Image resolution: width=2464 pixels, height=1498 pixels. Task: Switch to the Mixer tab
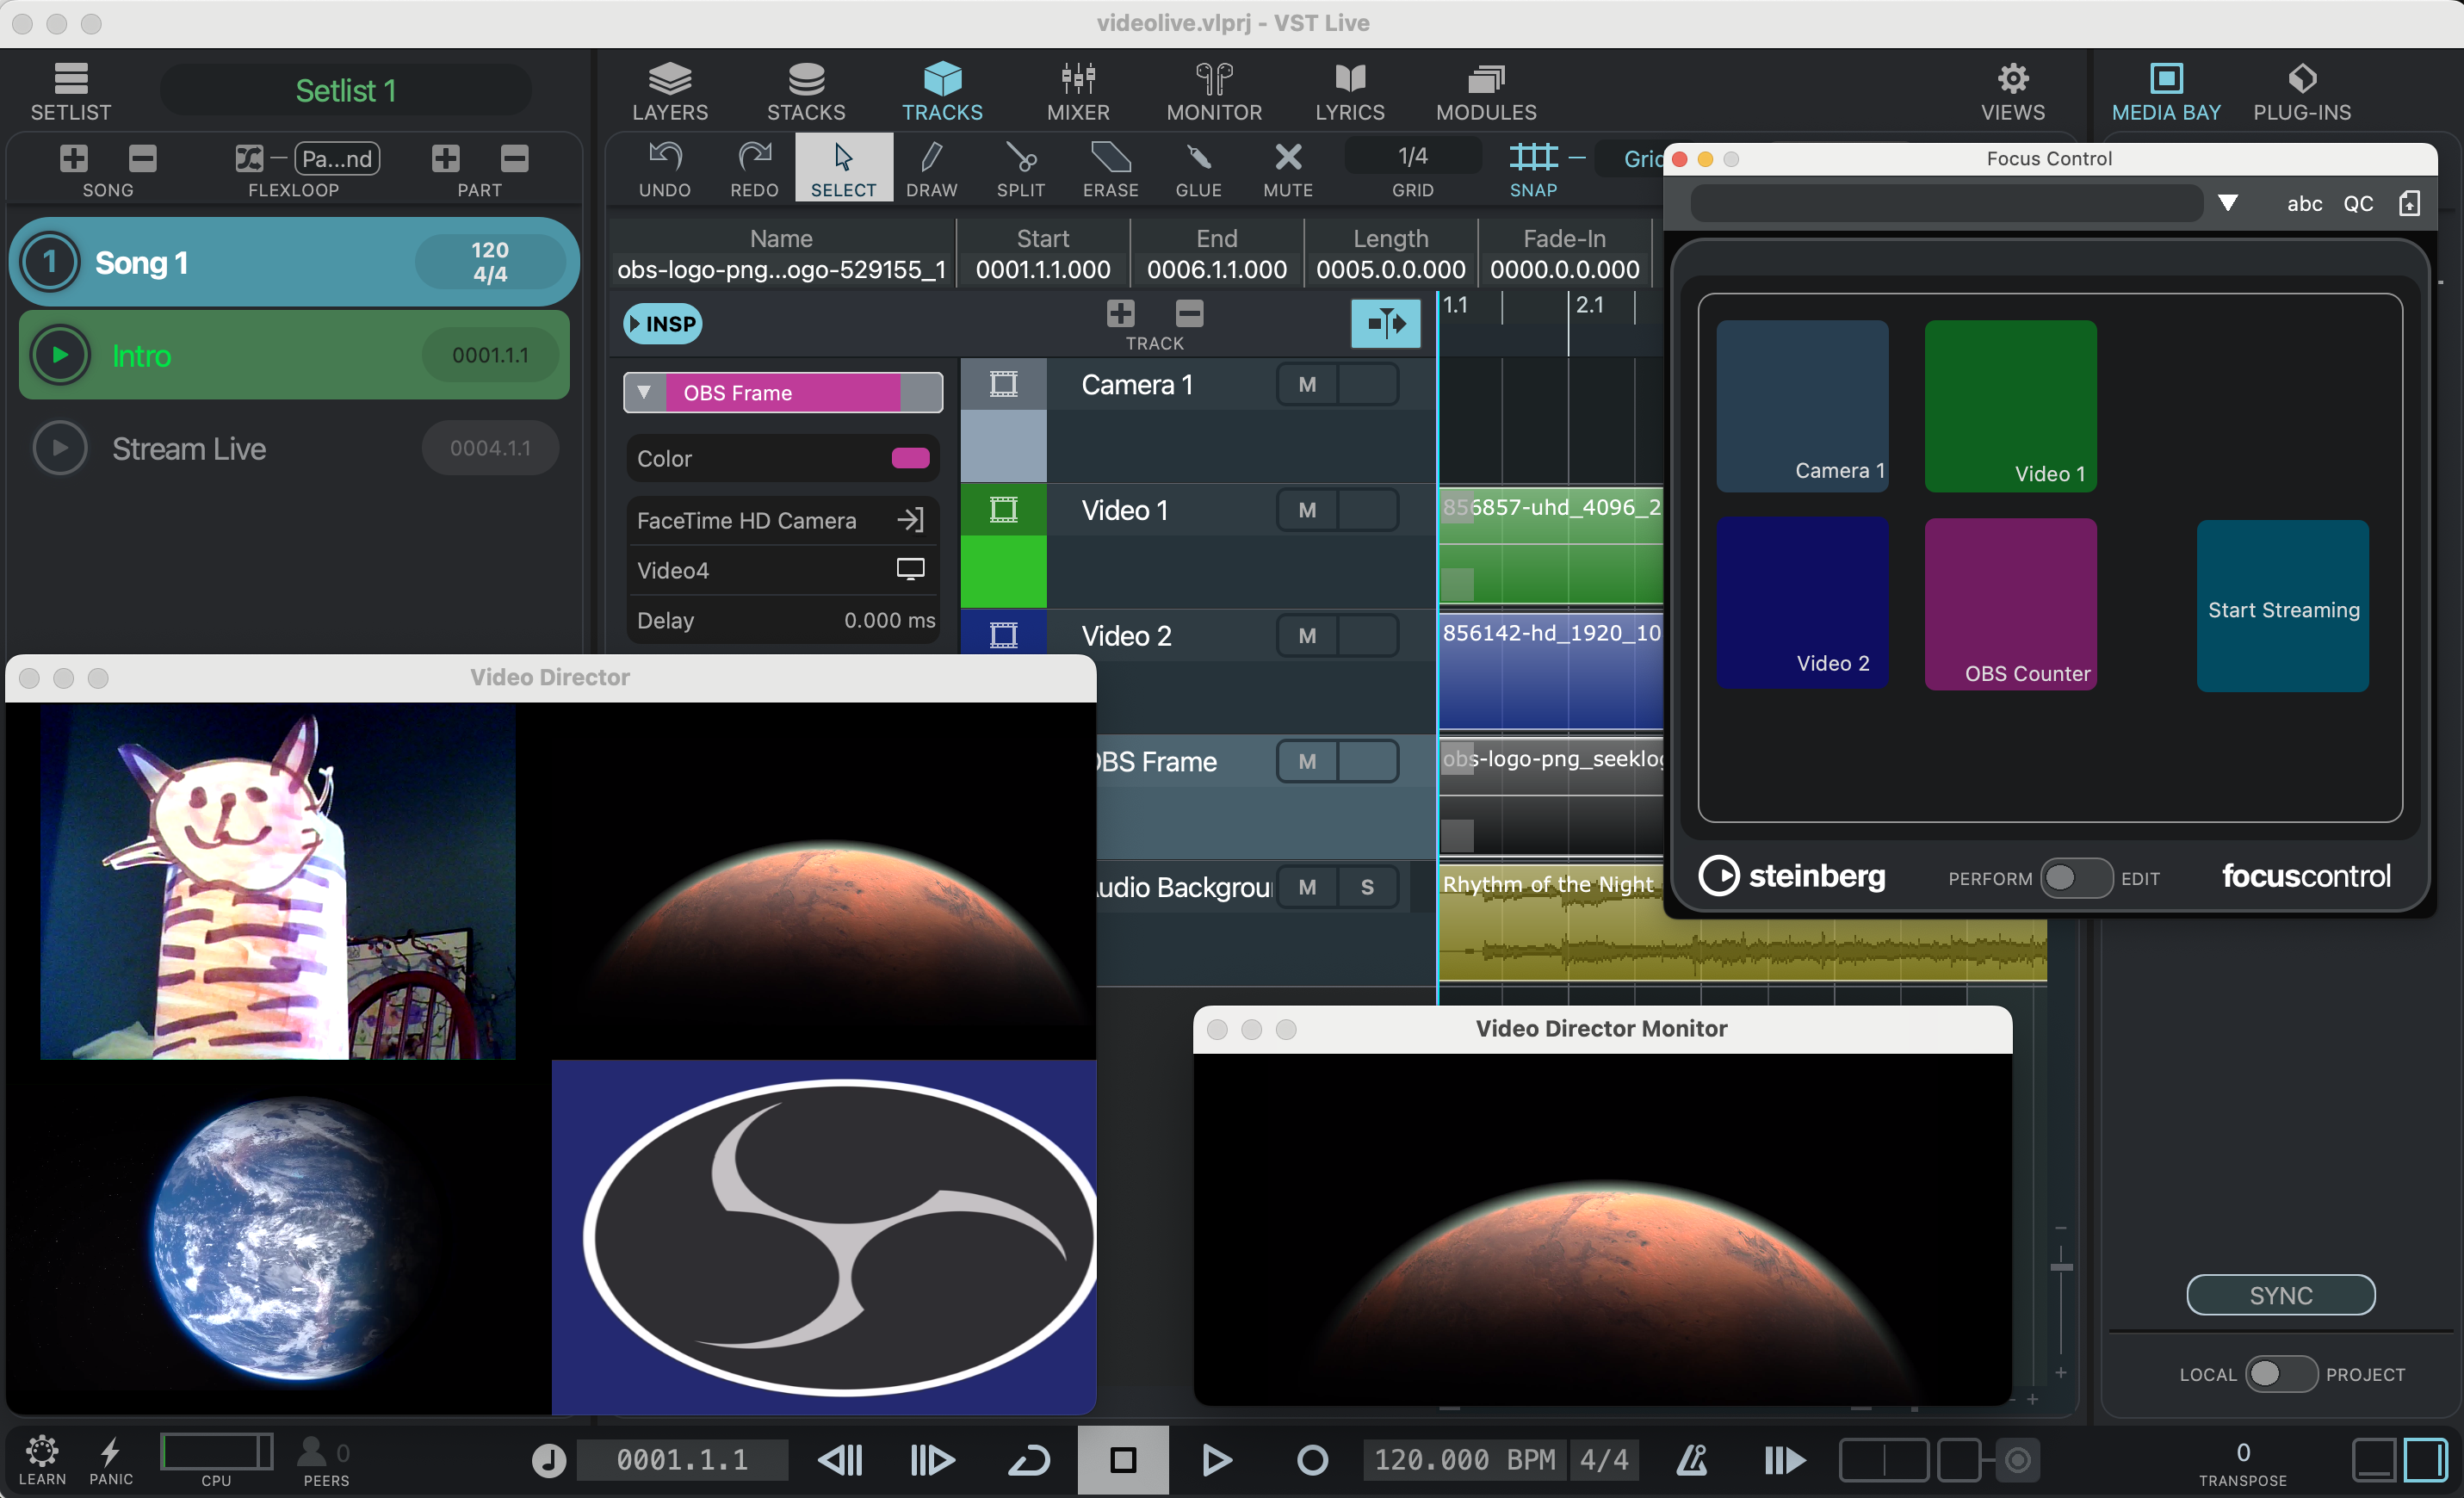1078,91
